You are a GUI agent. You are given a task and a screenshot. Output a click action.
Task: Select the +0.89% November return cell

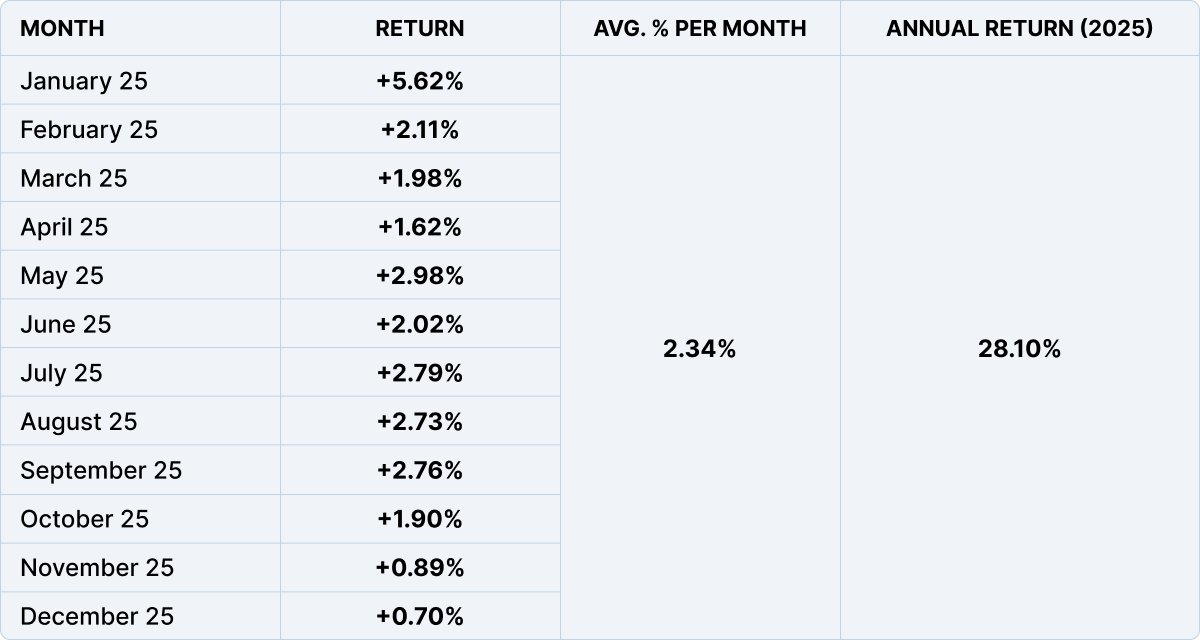pyautogui.click(x=420, y=568)
